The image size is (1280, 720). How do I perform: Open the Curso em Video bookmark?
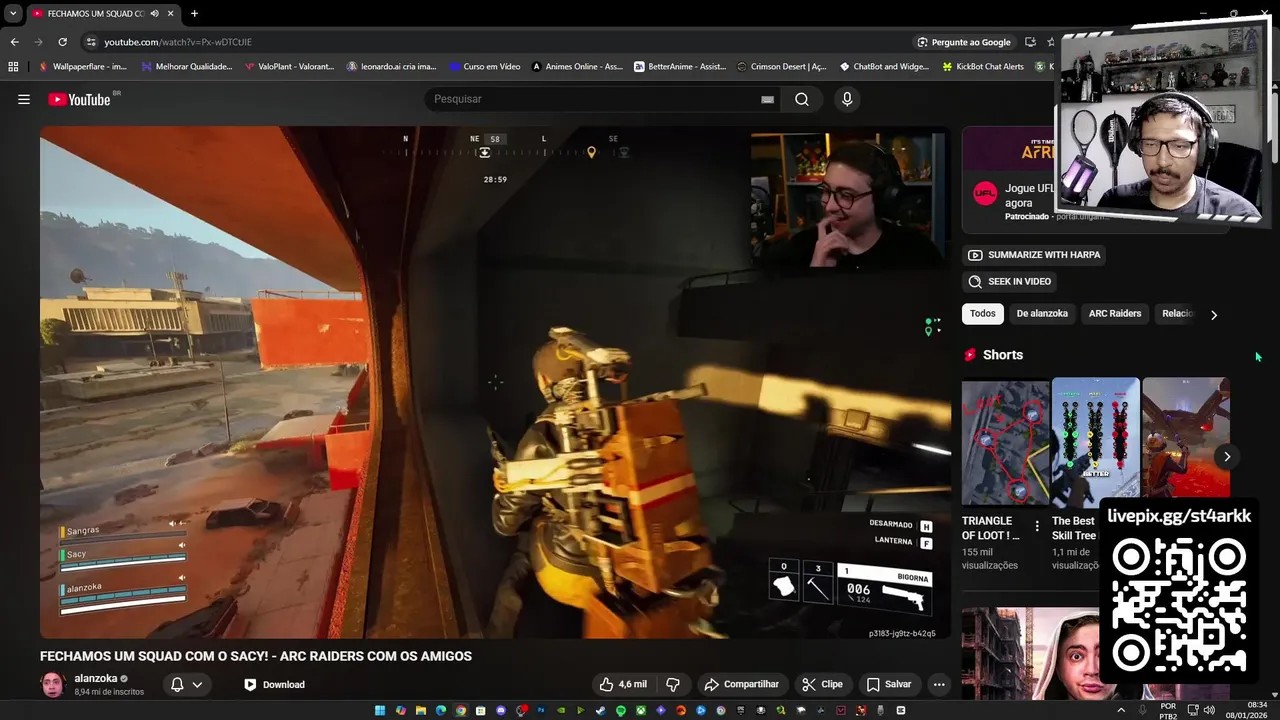click(484, 66)
